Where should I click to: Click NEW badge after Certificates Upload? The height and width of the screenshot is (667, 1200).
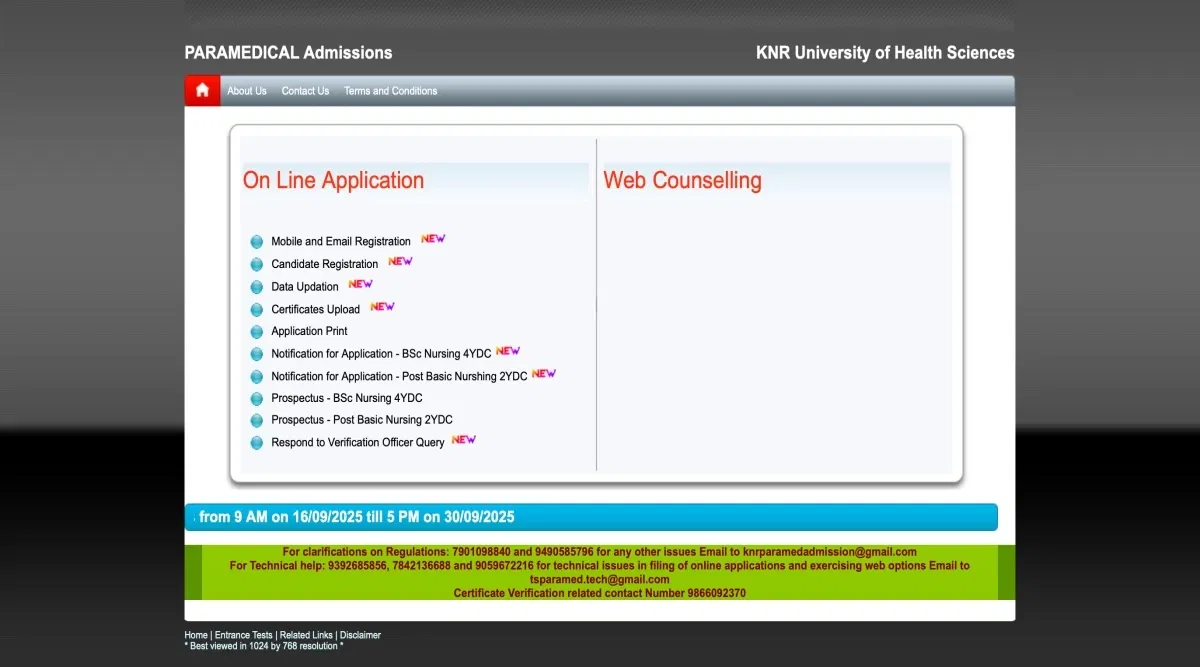click(382, 307)
